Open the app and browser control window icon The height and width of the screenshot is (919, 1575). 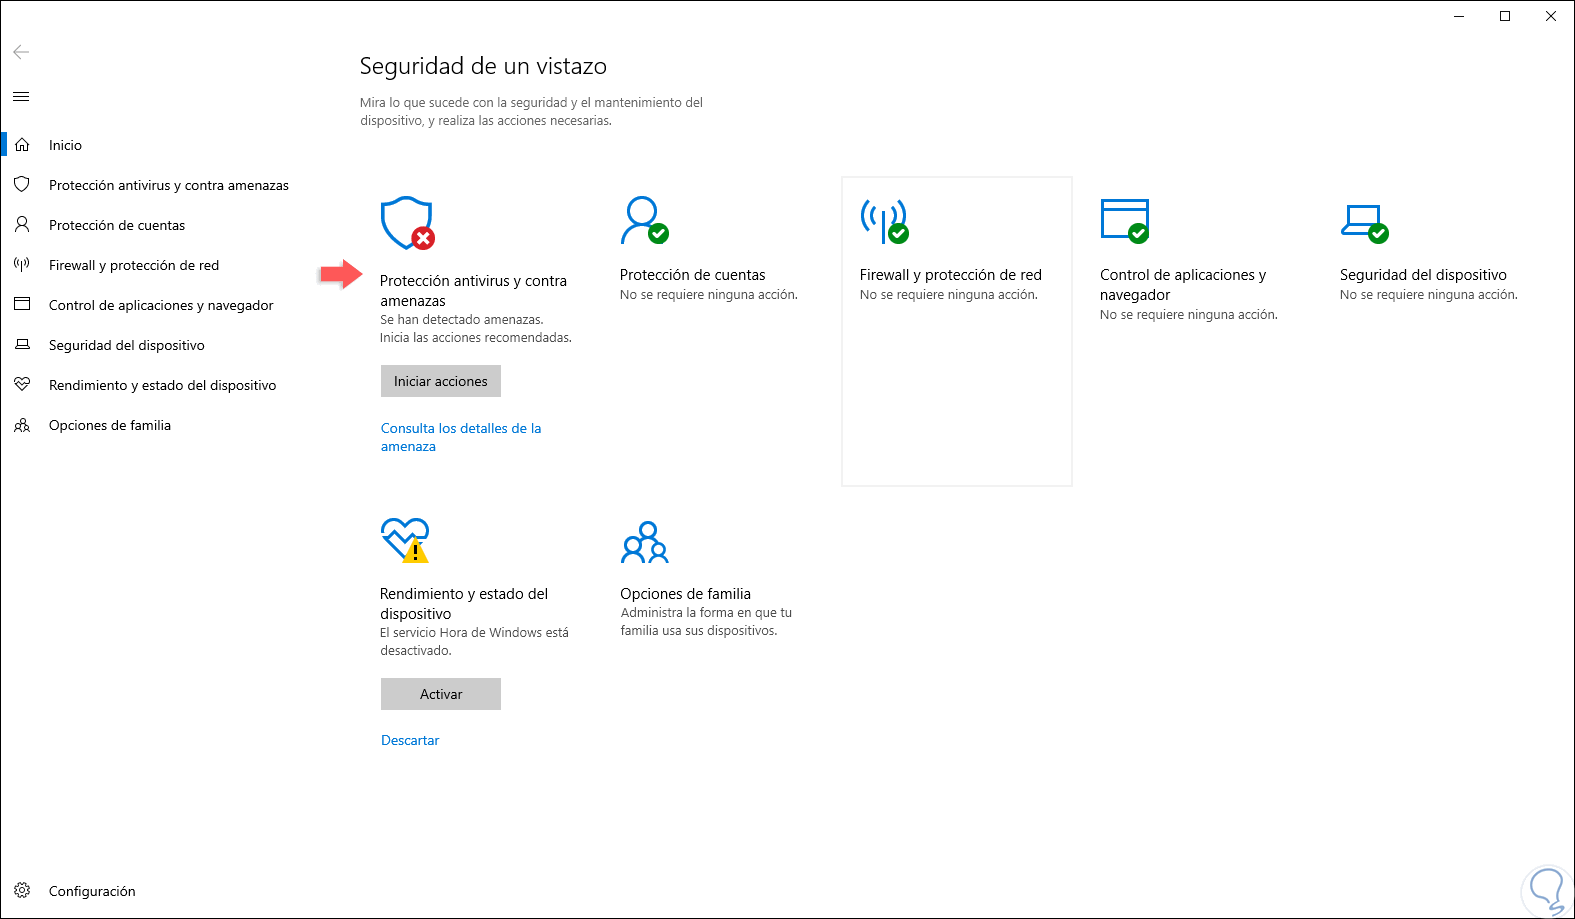tap(1124, 220)
